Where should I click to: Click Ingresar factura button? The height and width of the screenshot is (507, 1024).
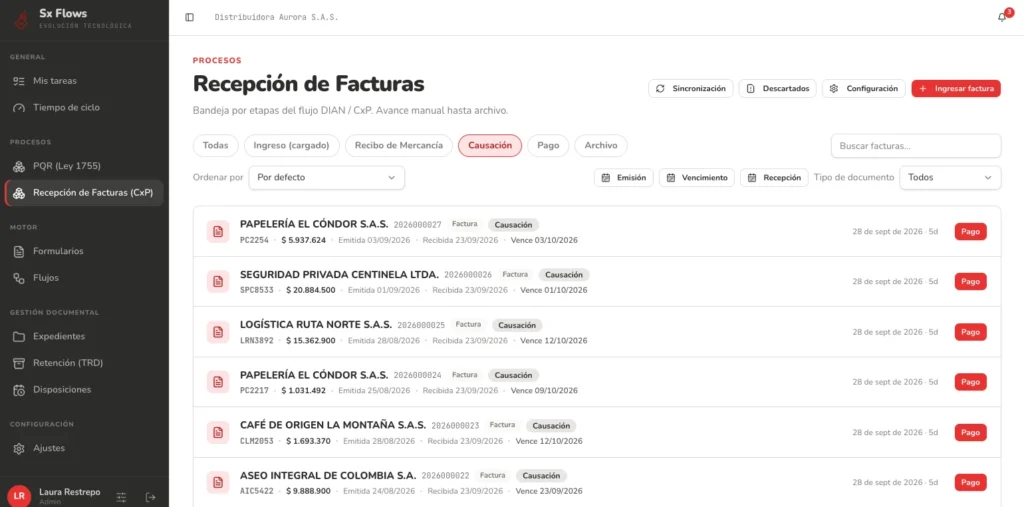coord(956,88)
